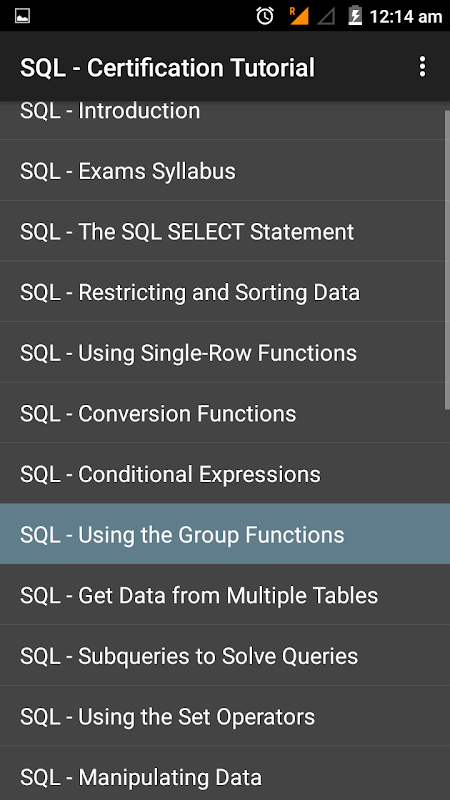Open SQL - Manipulating Data
The image size is (450, 800).
point(225,774)
